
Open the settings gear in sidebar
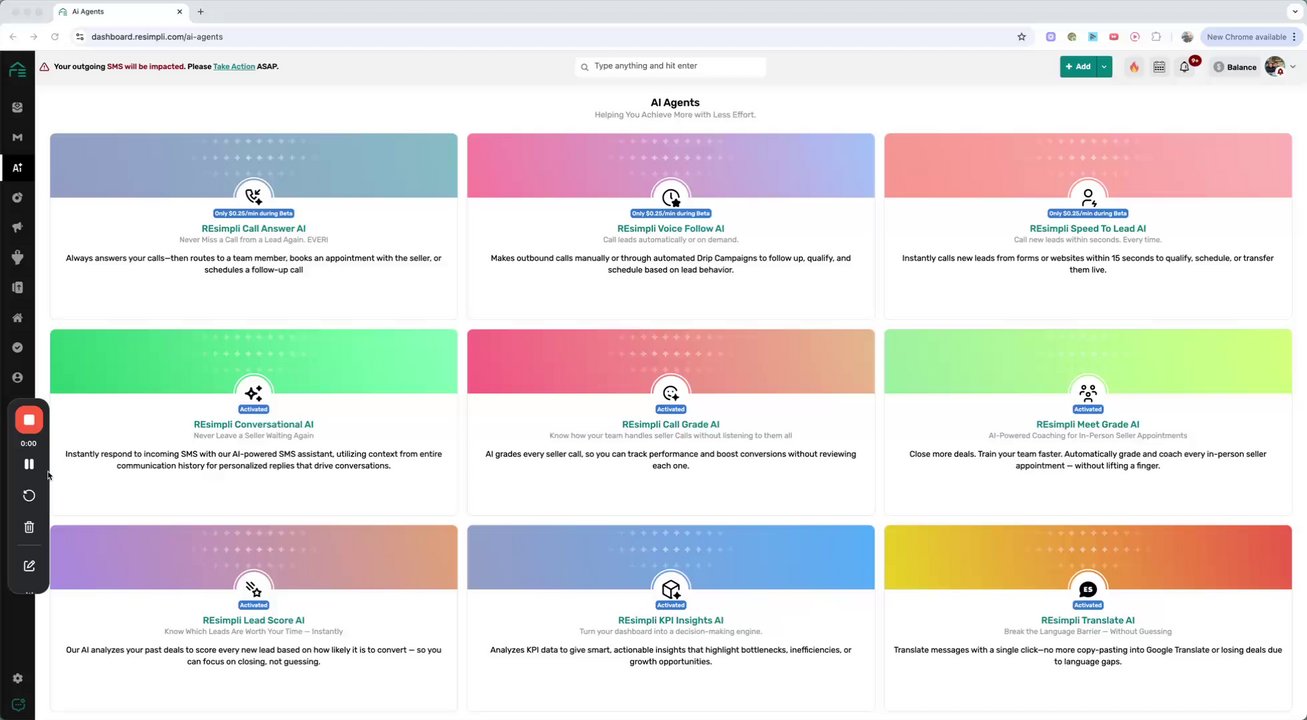pyautogui.click(x=17, y=678)
